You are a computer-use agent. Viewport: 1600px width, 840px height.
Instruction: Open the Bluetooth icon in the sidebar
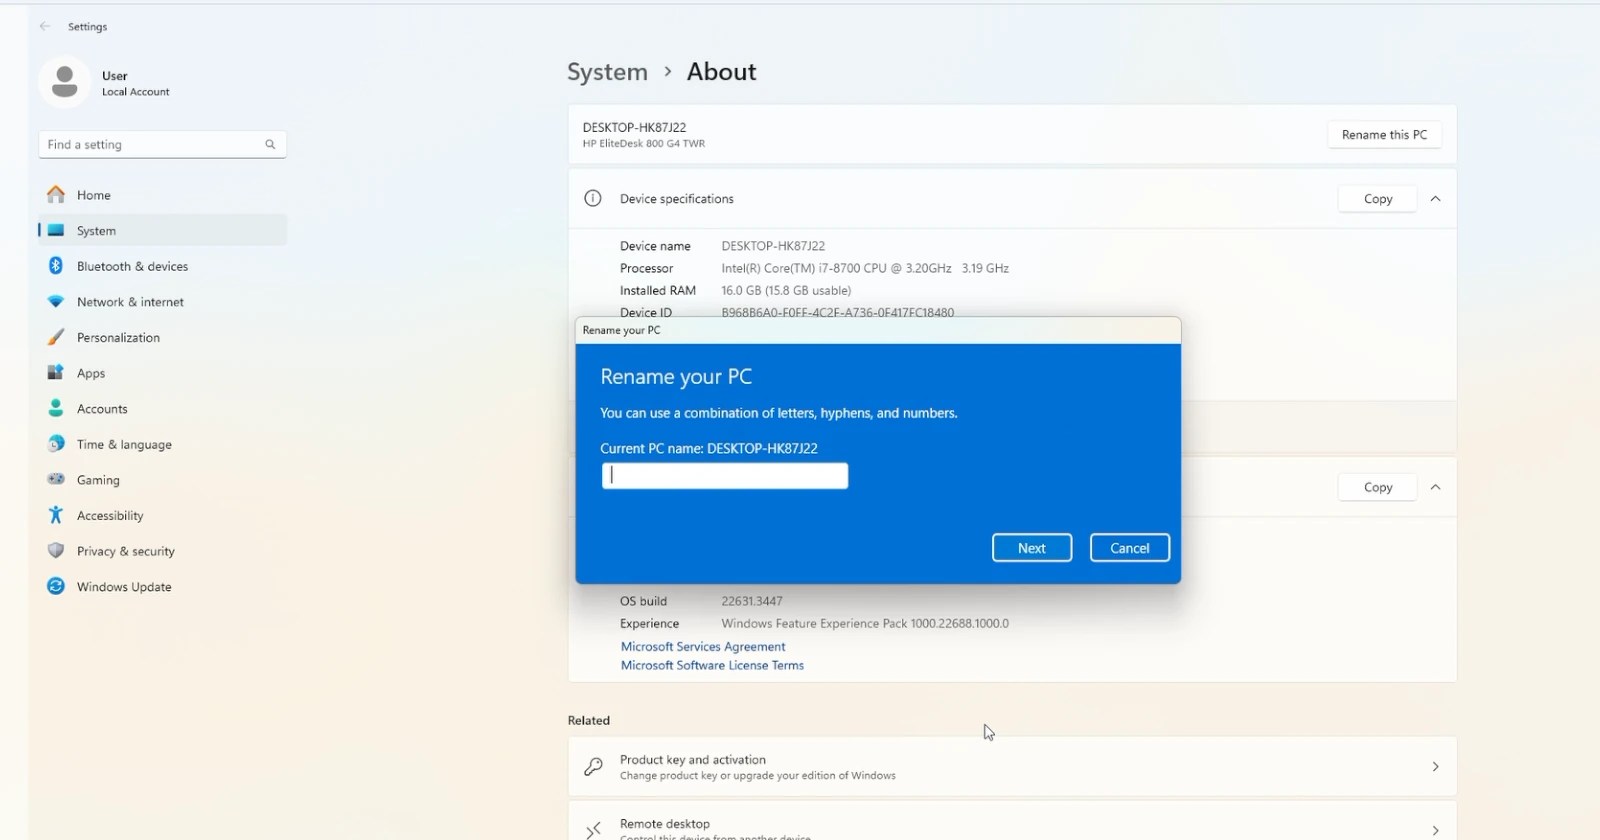coord(56,266)
